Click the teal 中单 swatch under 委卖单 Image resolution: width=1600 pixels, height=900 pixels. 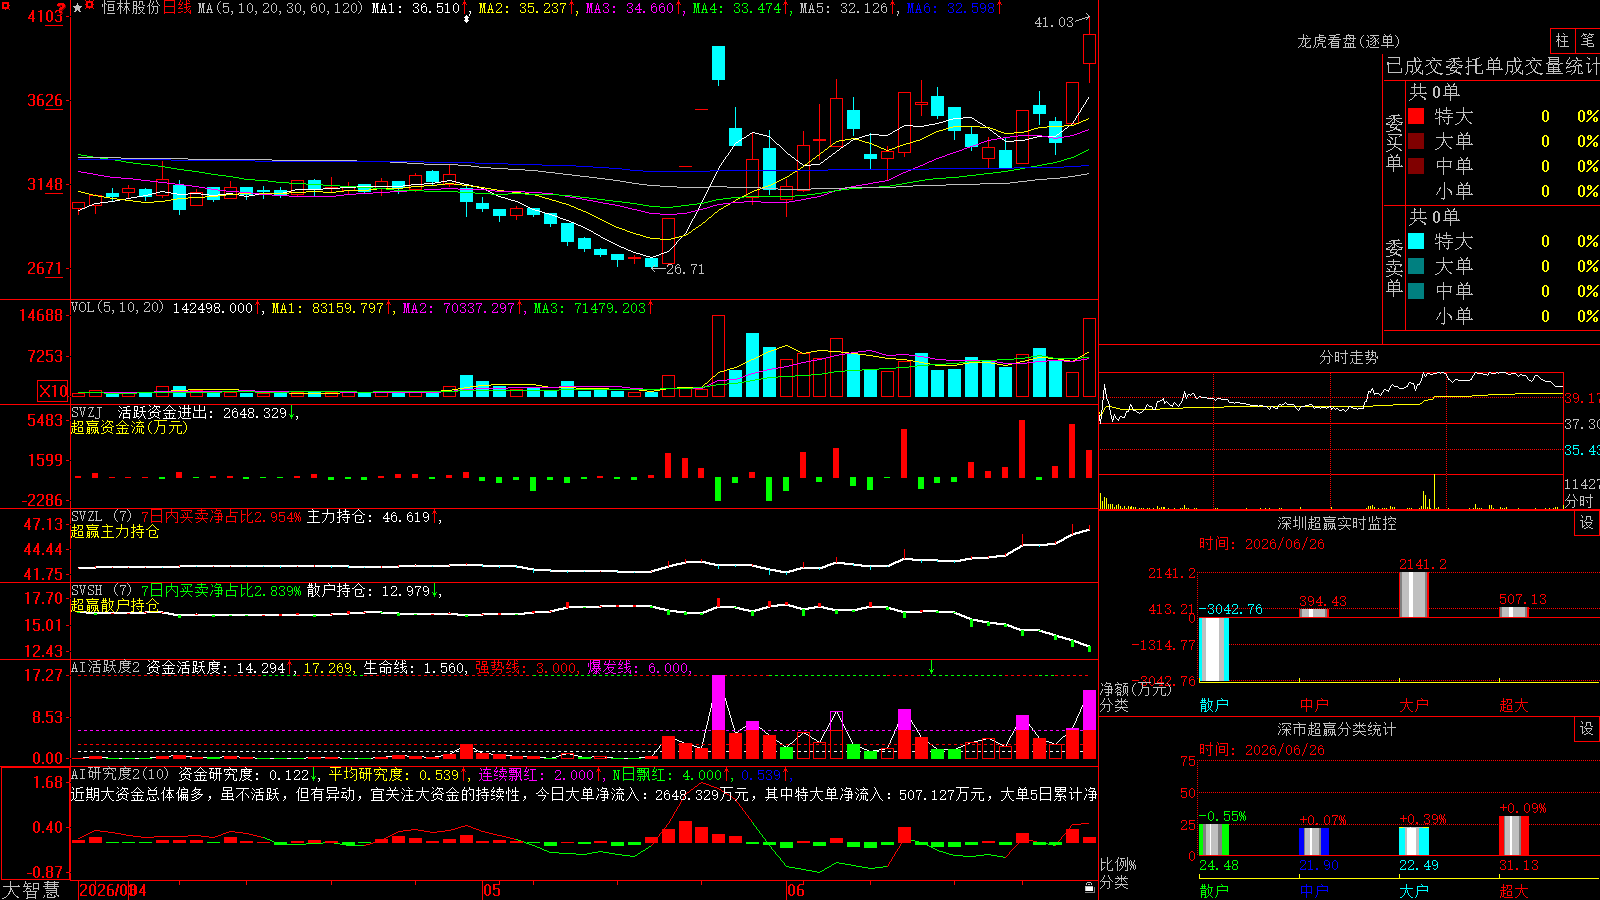(x=1416, y=291)
